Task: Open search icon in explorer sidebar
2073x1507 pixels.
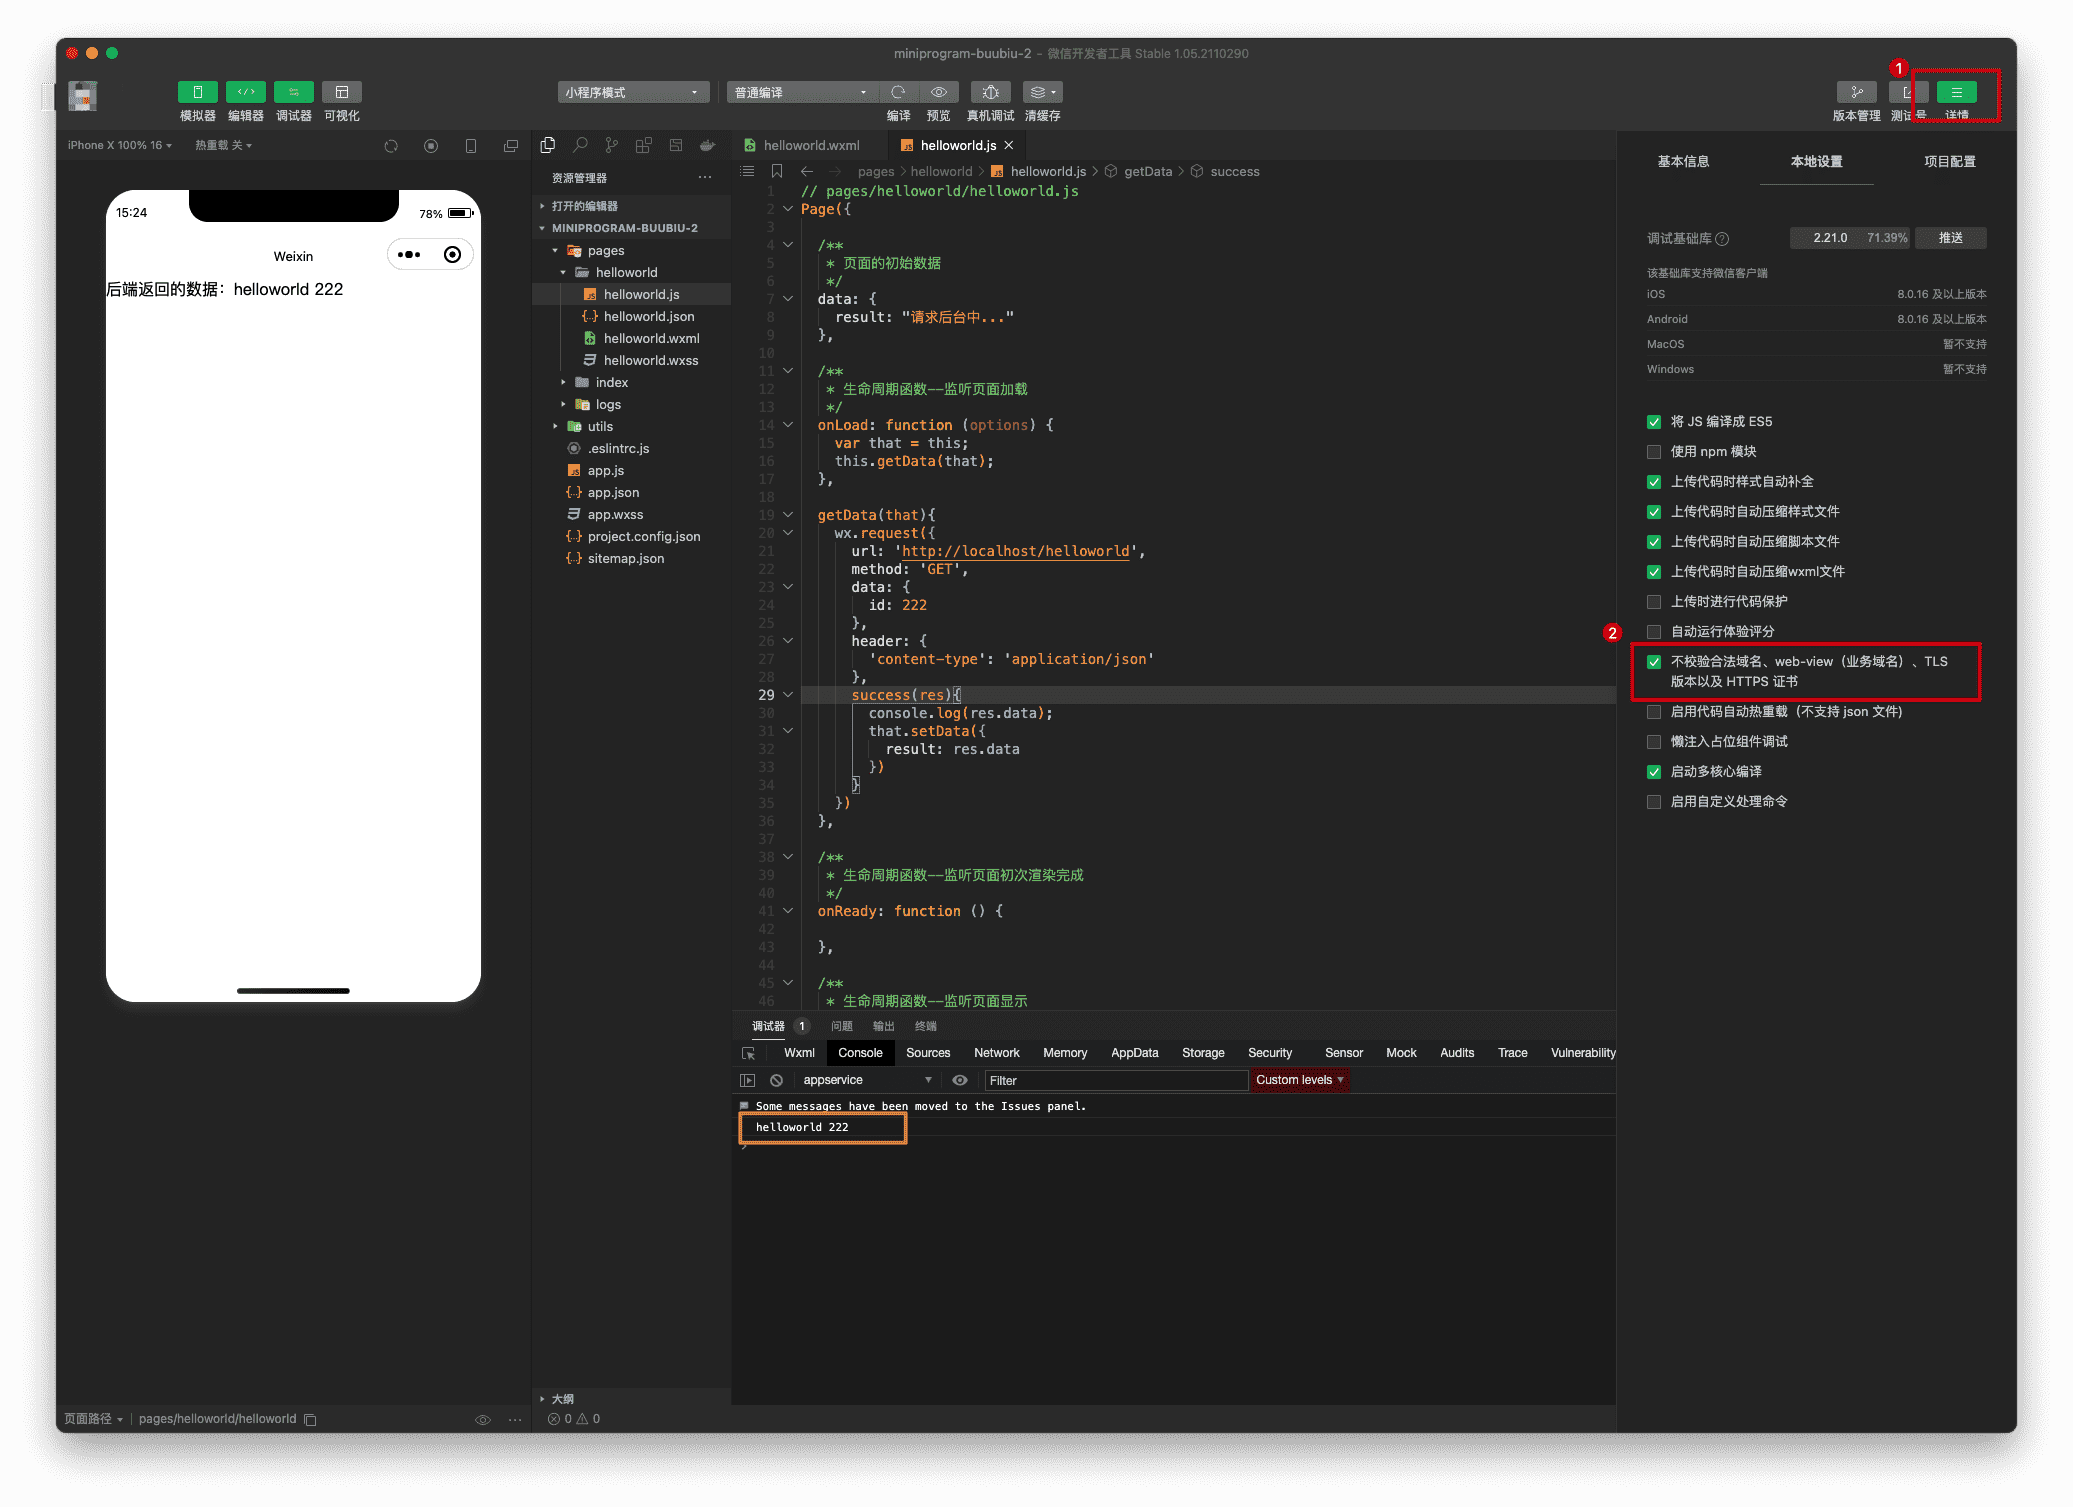Action: (x=580, y=145)
